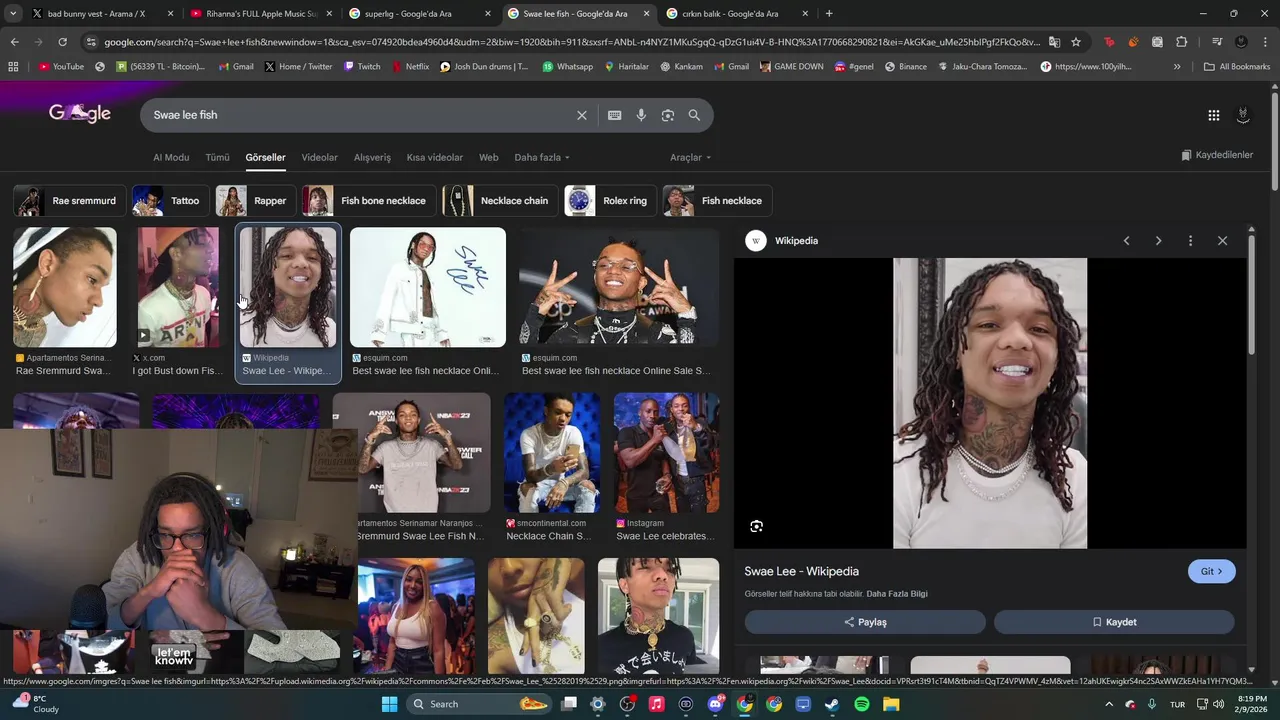Open esquim.com signature jacket thumbnail
This screenshot has height=720, width=1280.
coord(428,288)
